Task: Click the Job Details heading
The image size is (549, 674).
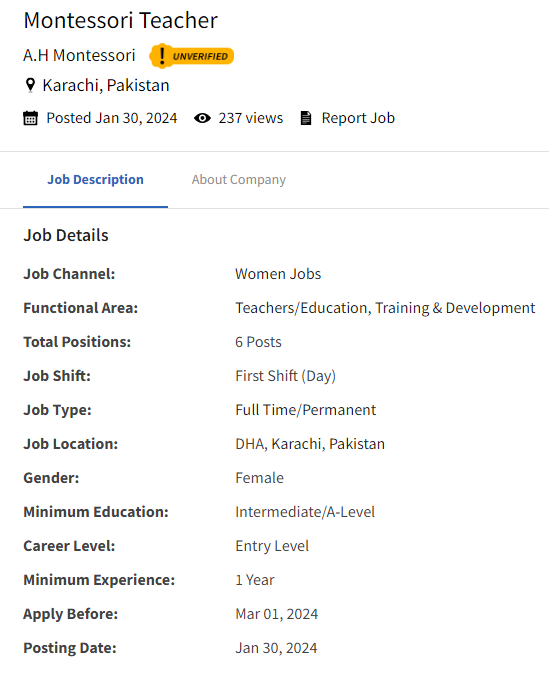Action: point(66,235)
